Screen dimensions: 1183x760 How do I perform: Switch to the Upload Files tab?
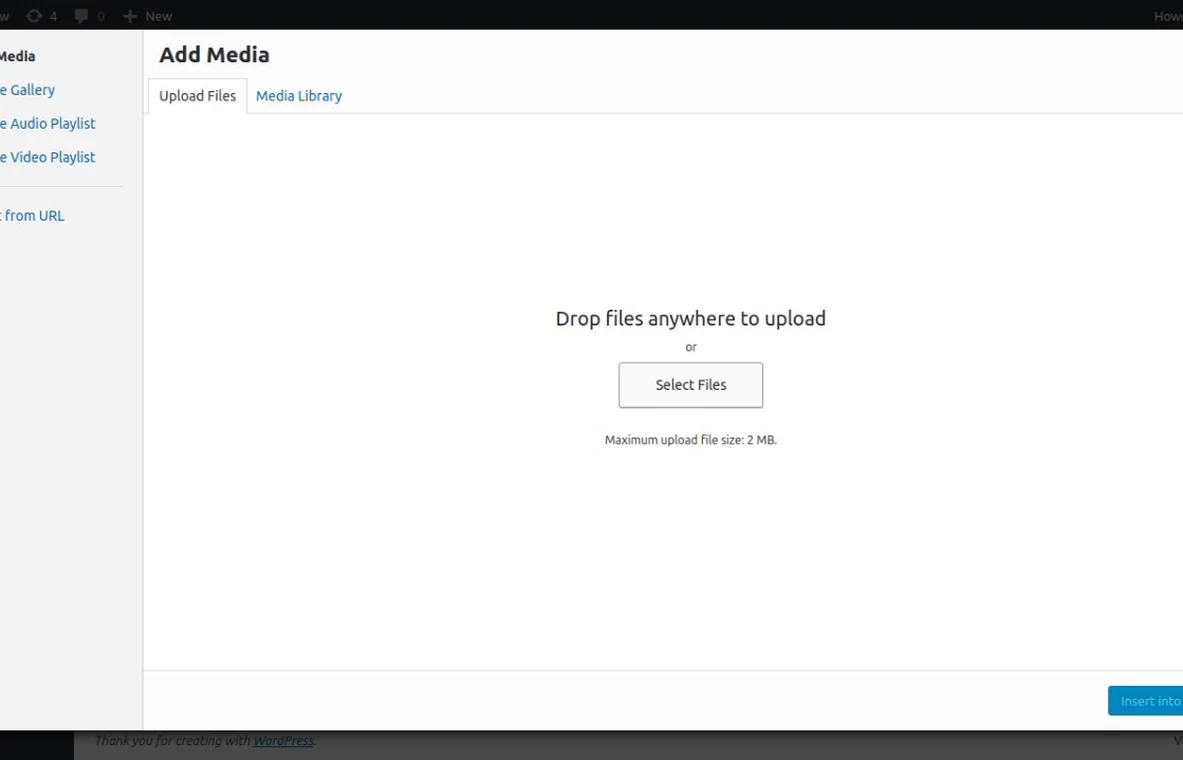tap(198, 96)
